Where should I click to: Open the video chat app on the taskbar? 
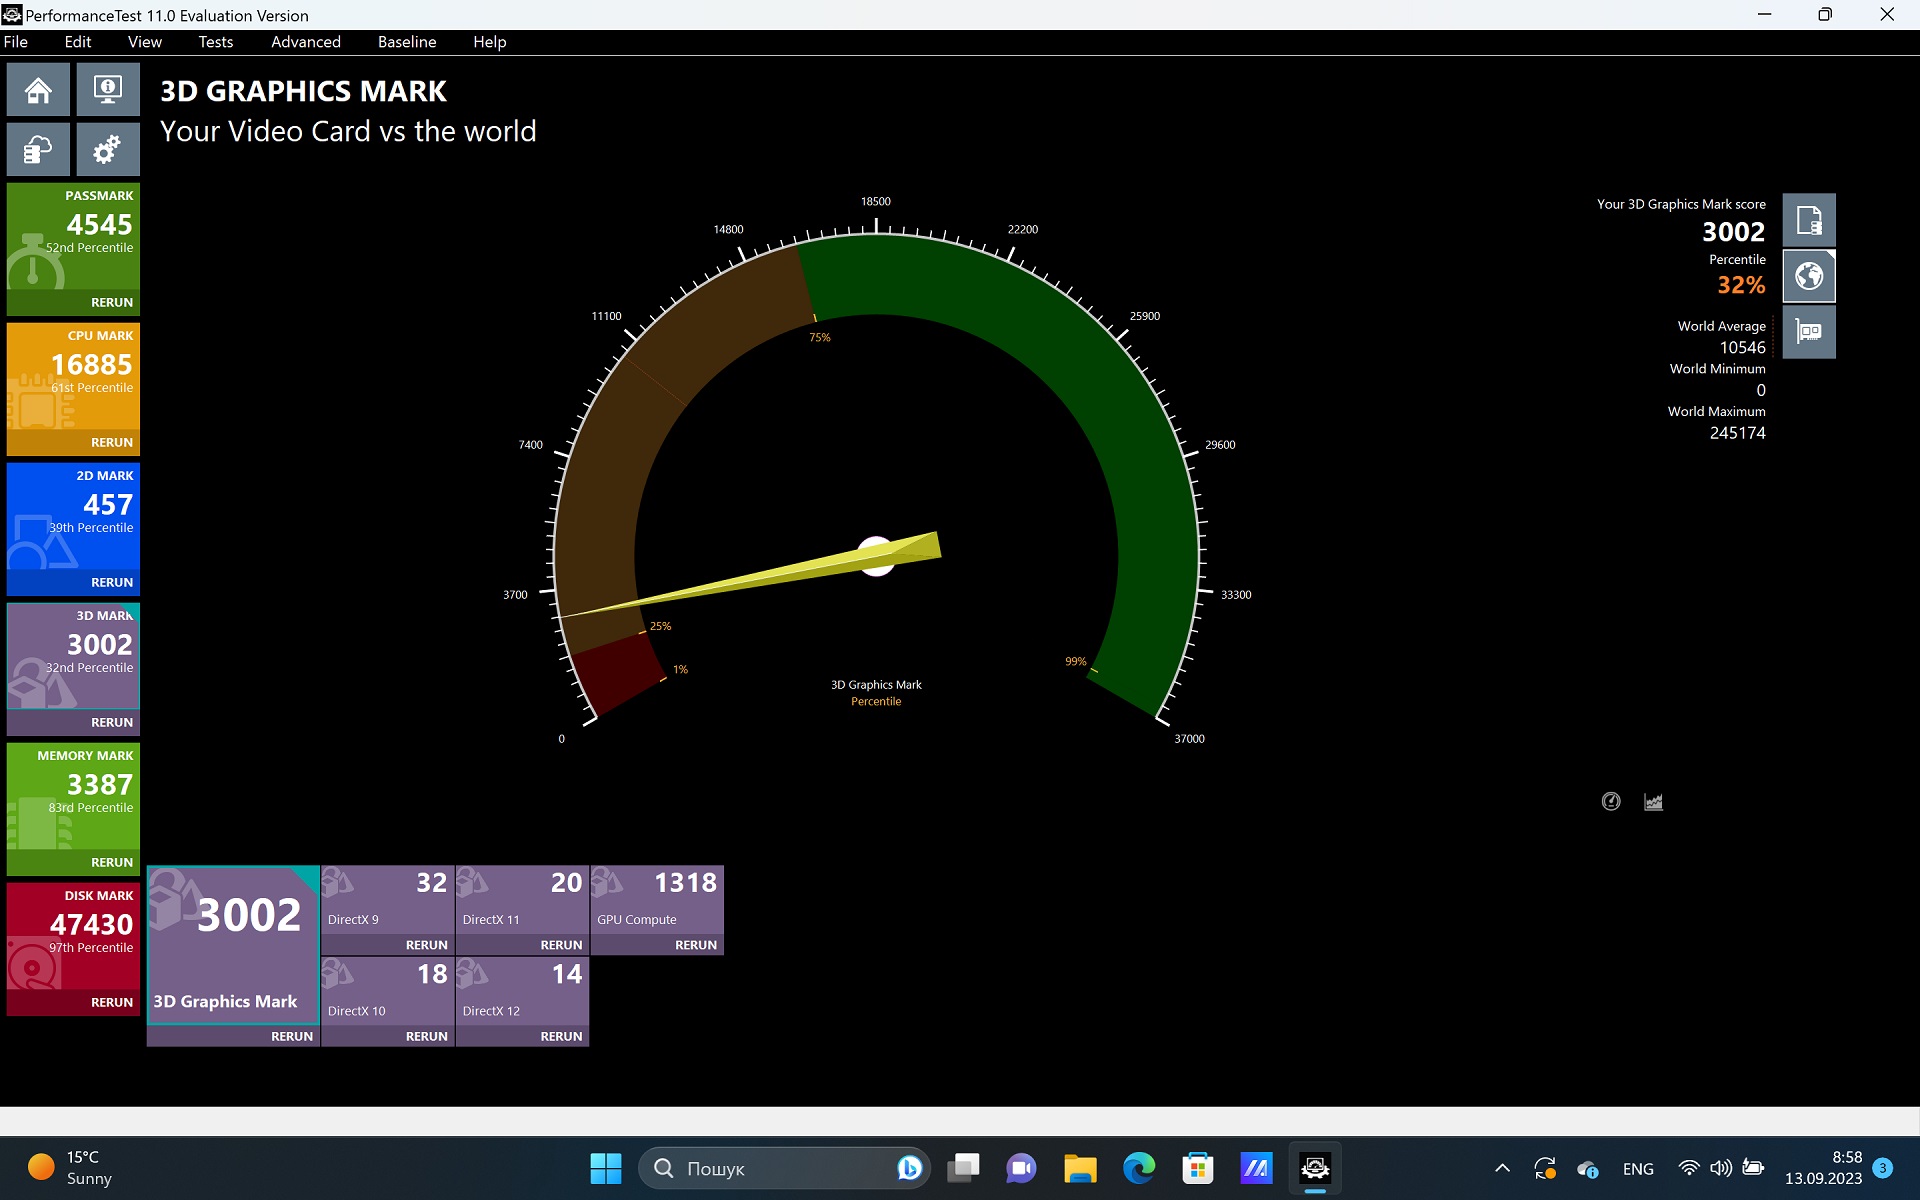click(x=1022, y=1168)
